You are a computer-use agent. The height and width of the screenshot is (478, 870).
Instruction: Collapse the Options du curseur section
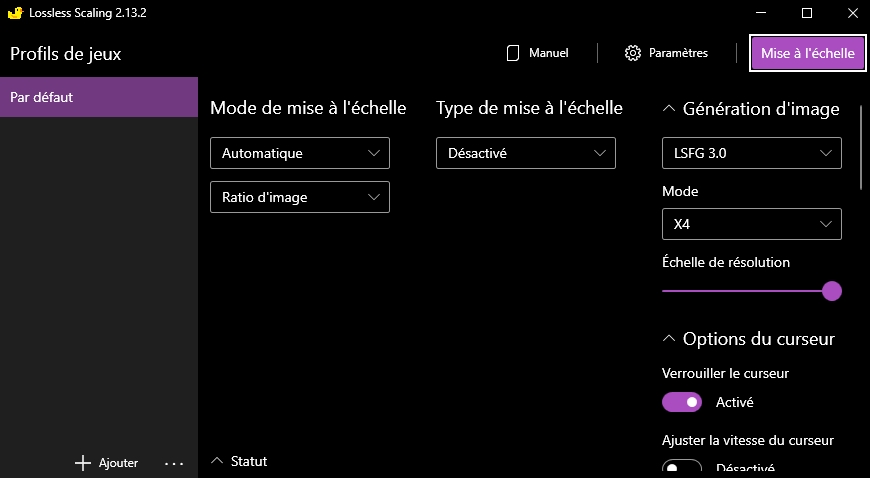pyautogui.click(x=669, y=339)
